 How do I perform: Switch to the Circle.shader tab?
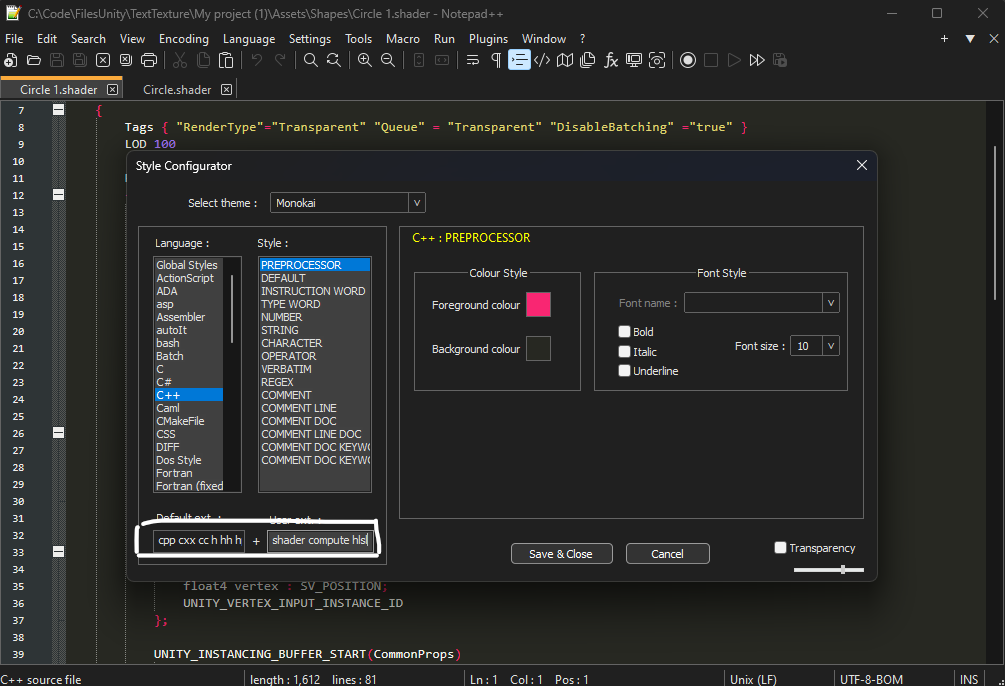[177, 90]
